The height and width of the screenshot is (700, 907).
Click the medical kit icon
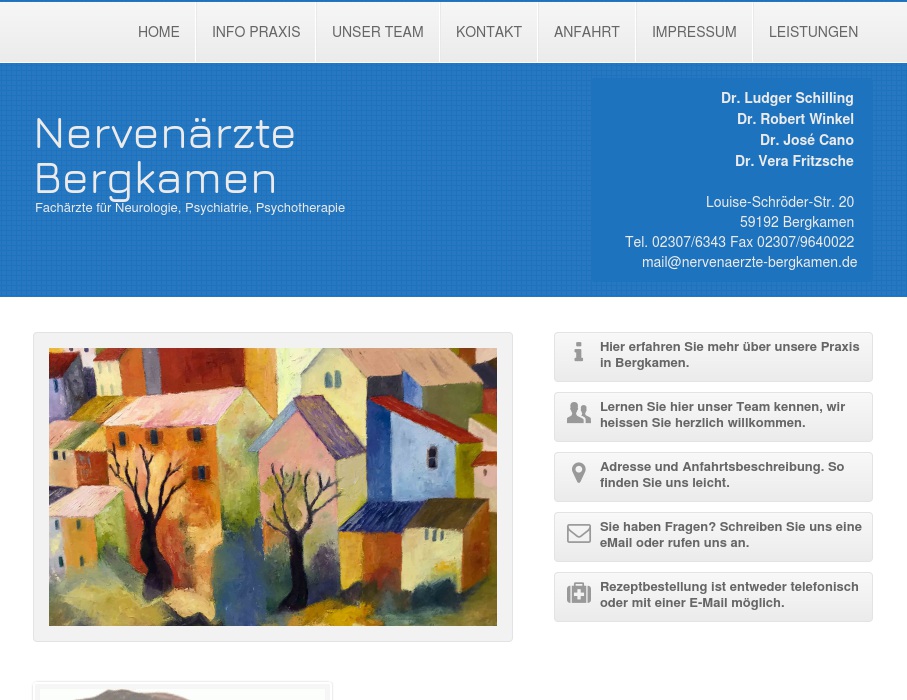tap(578, 594)
